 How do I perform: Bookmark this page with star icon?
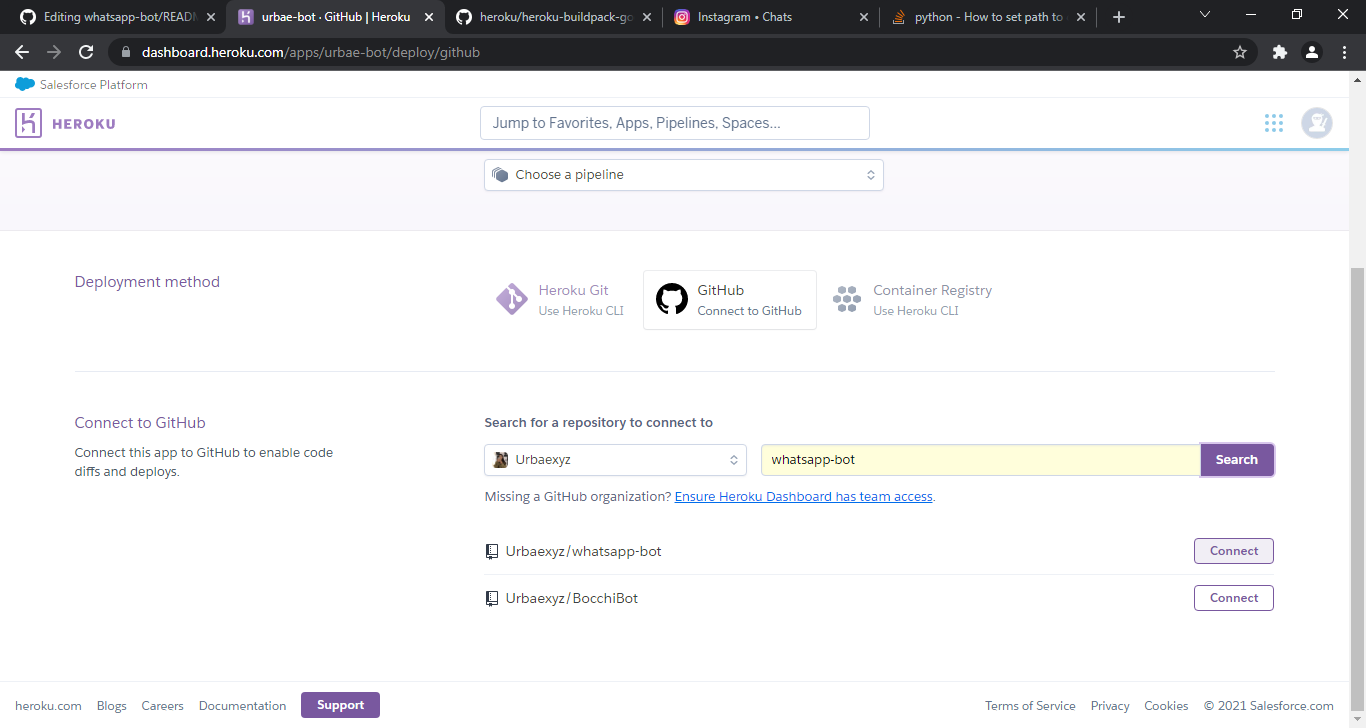point(1240,52)
